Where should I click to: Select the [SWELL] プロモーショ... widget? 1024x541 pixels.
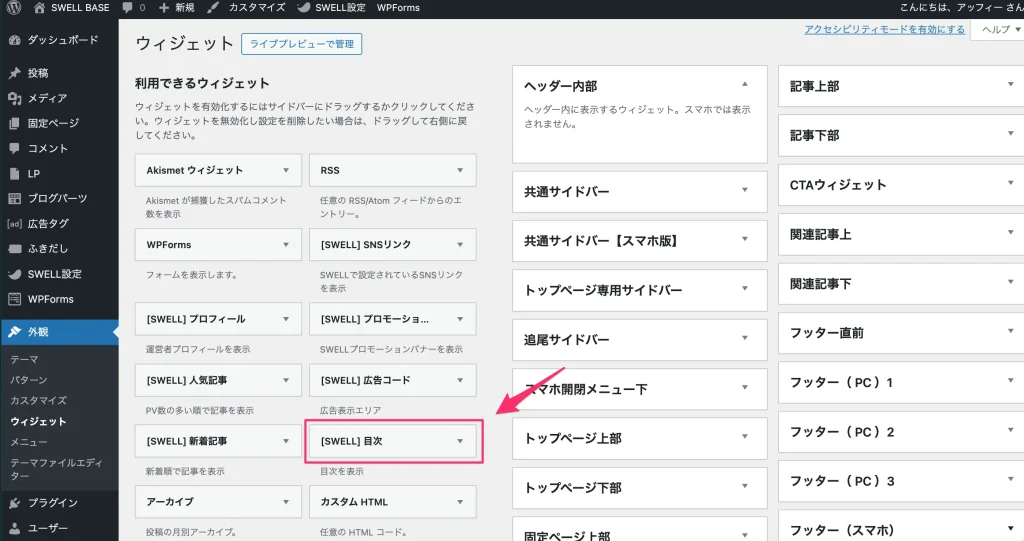392,320
